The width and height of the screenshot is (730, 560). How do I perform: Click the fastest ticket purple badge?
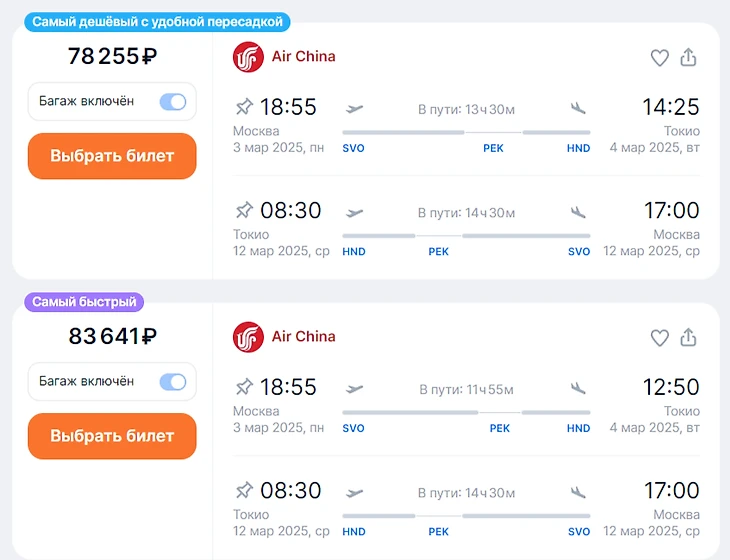click(x=84, y=301)
